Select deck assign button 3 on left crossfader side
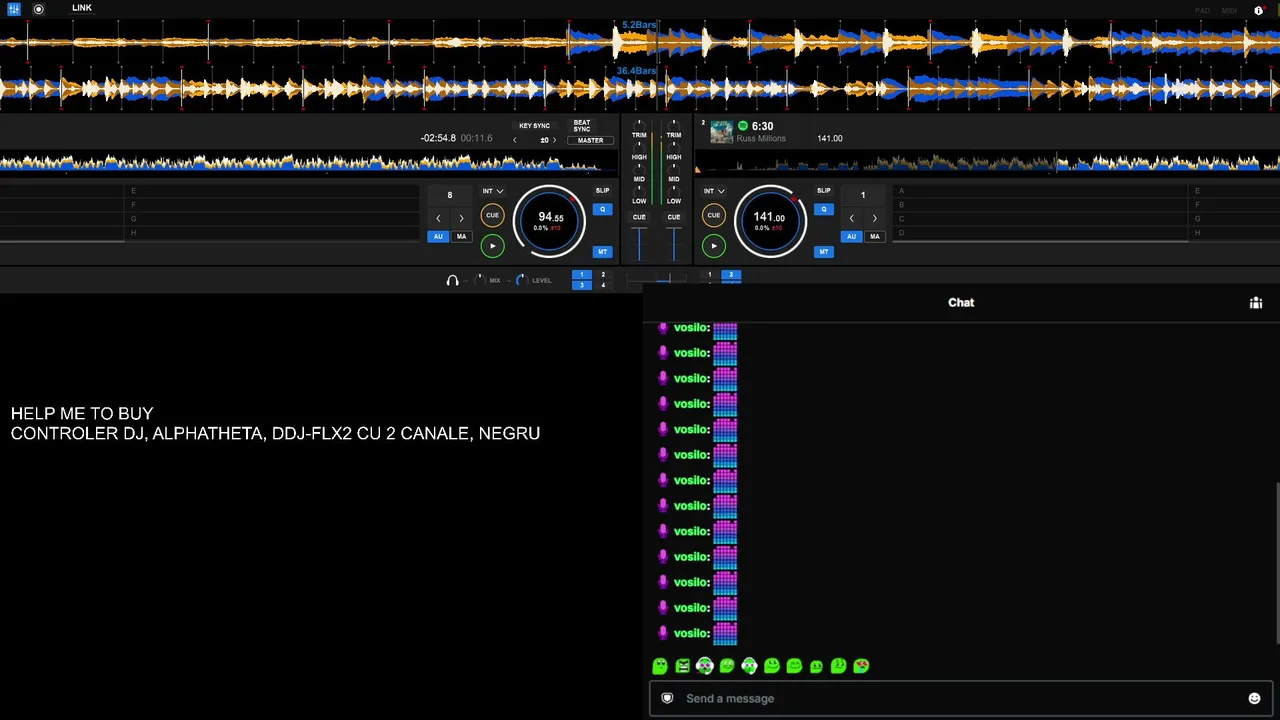This screenshot has height=720, width=1280. pyautogui.click(x=582, y=285)
